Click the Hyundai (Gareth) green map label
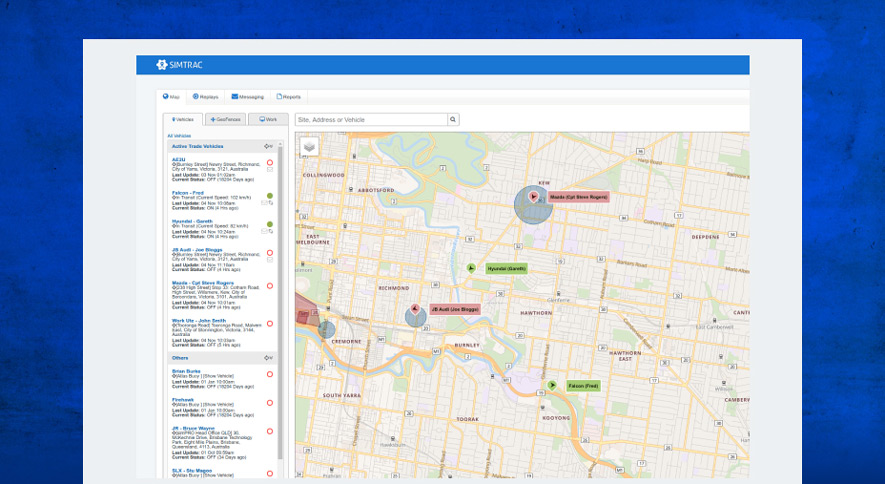 click(506, 269)
